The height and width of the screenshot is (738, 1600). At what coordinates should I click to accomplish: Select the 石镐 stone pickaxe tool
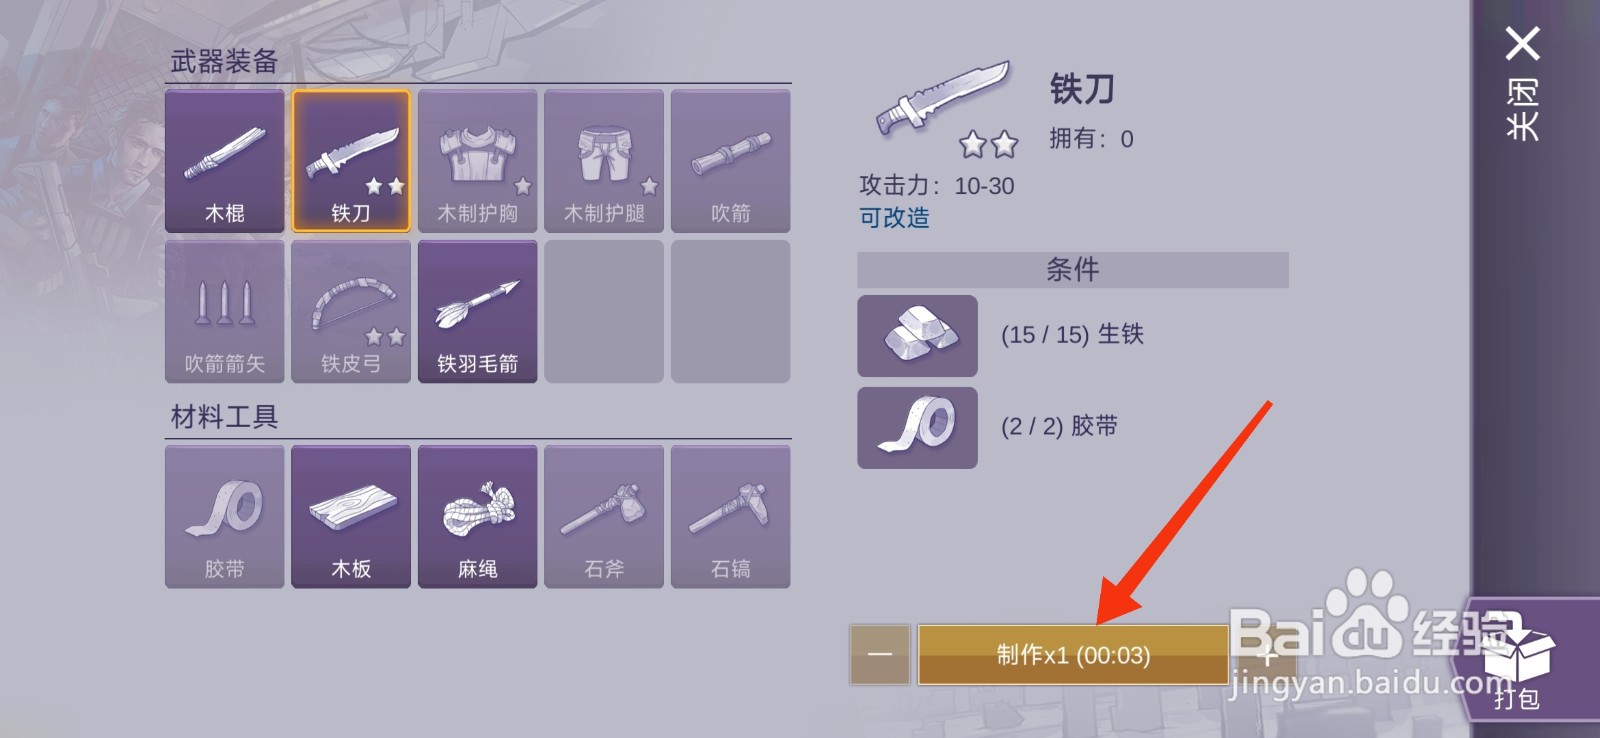730,517
